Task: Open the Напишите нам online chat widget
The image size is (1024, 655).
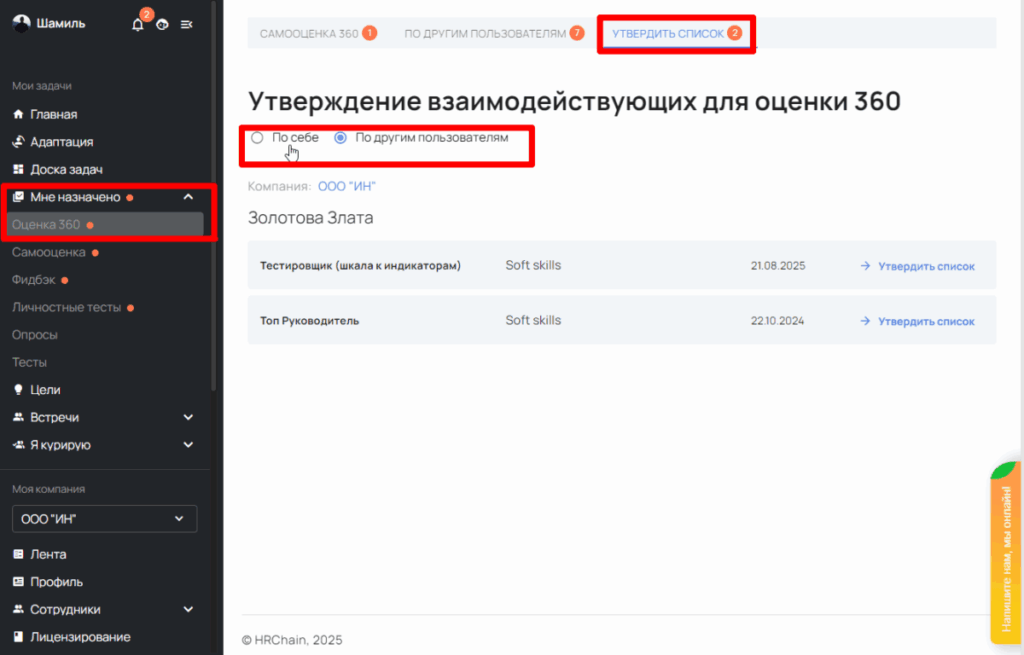Action: (1006, 551)
